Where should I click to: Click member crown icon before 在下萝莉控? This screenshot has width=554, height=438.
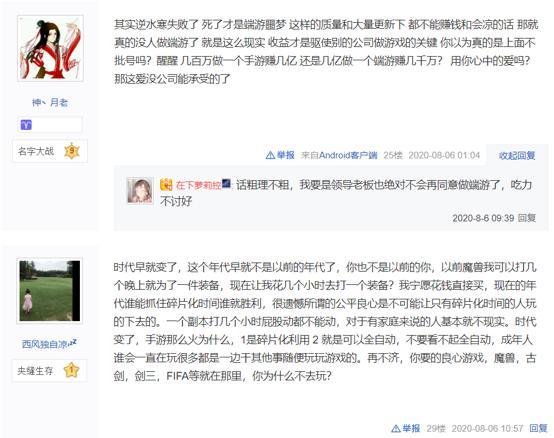pyautogui.click(x=166, y=184)
